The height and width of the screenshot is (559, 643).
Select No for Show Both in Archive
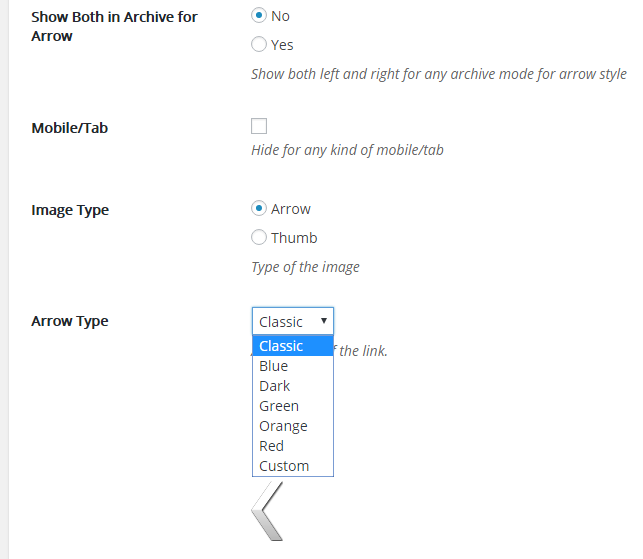pyautogui.click(x=259, y=16)
